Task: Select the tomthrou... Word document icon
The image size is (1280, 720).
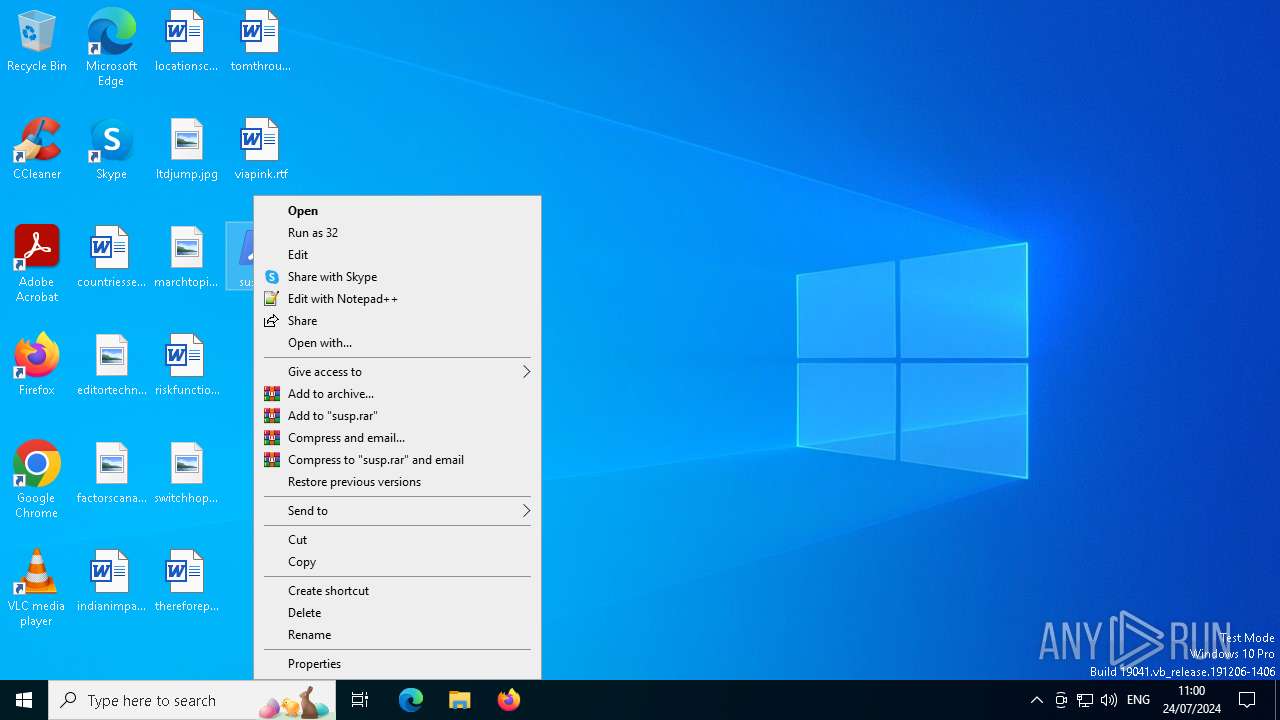Action: 260,42
